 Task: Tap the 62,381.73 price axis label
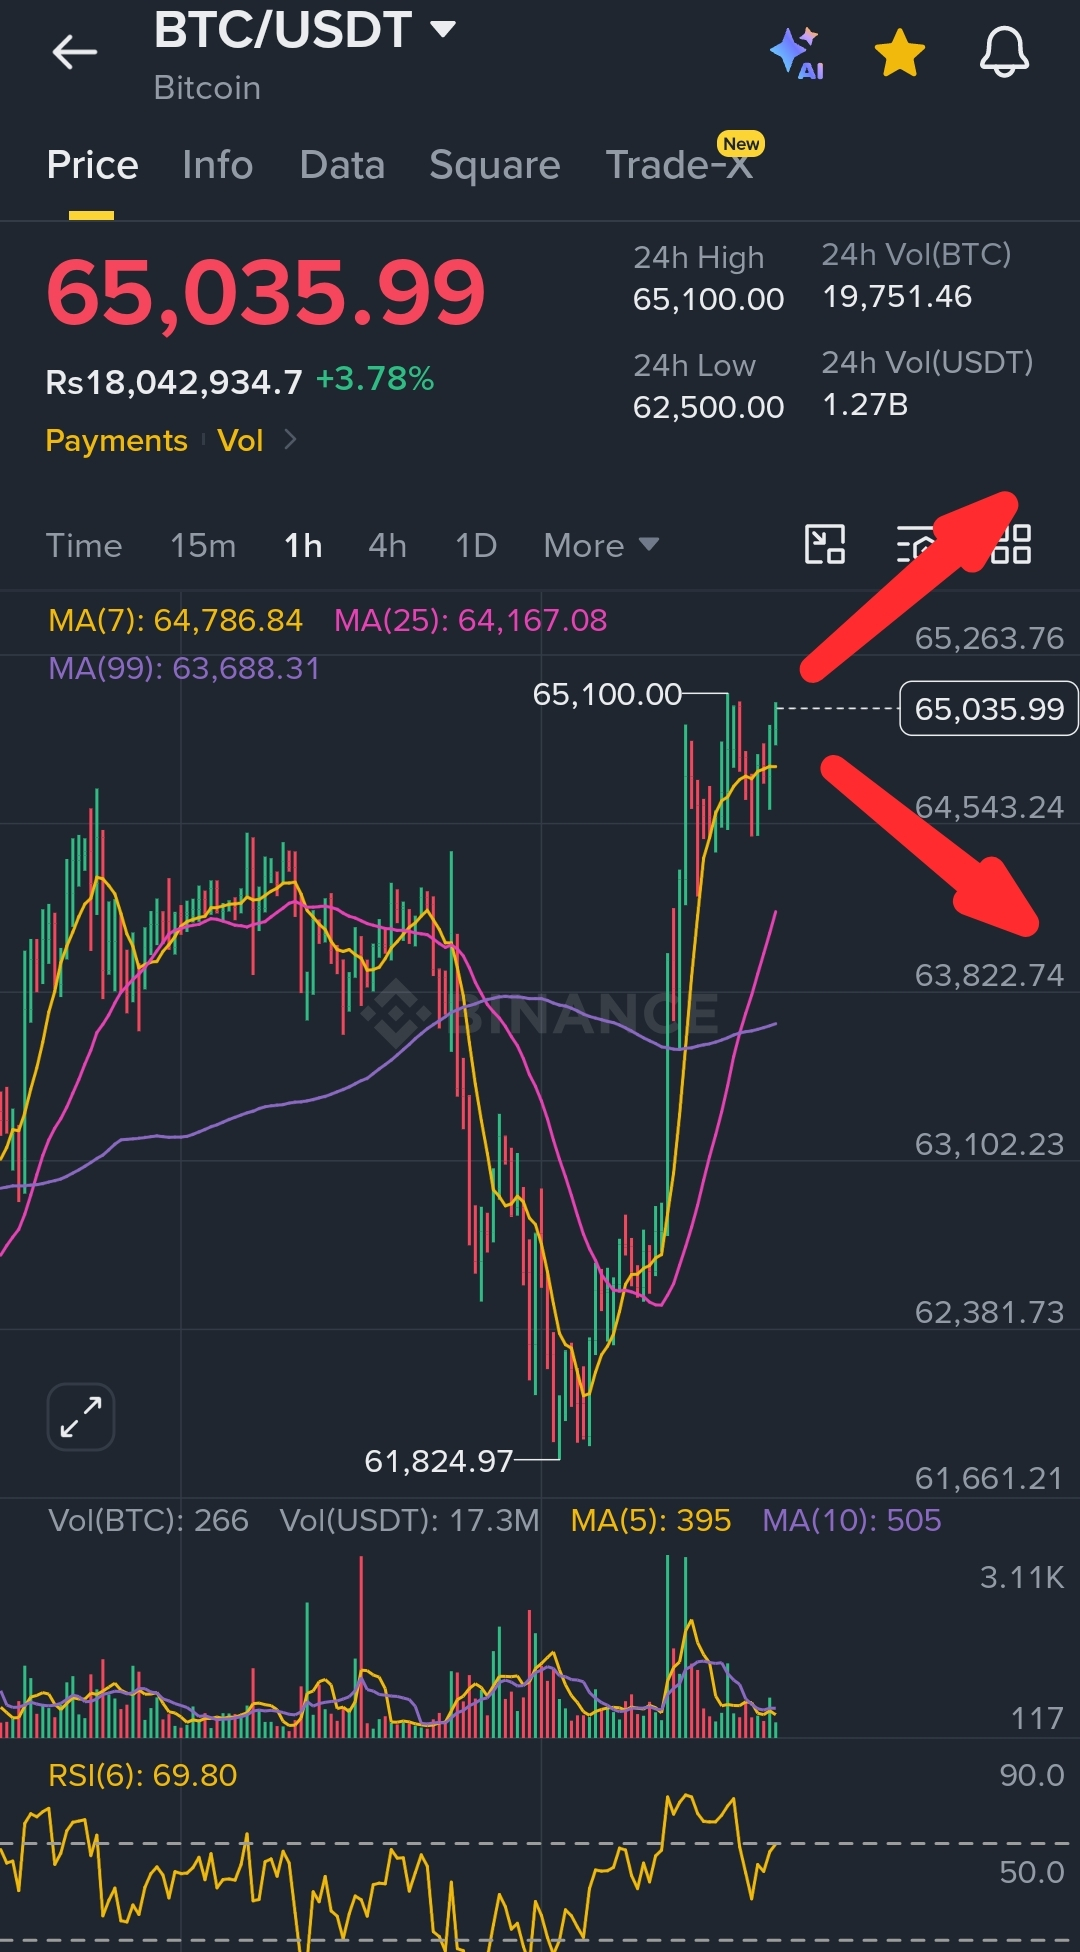(x=989, y=1312)
